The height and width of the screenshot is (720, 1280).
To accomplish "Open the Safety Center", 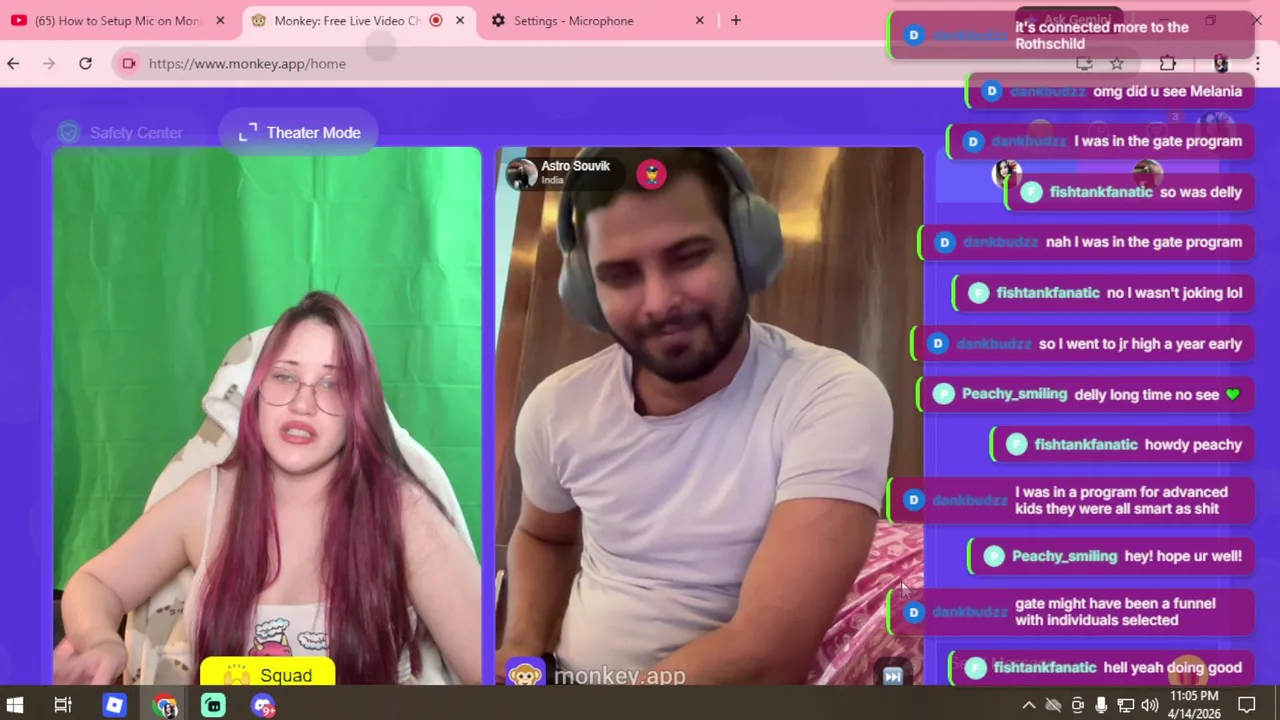I will tap(122, 132).
